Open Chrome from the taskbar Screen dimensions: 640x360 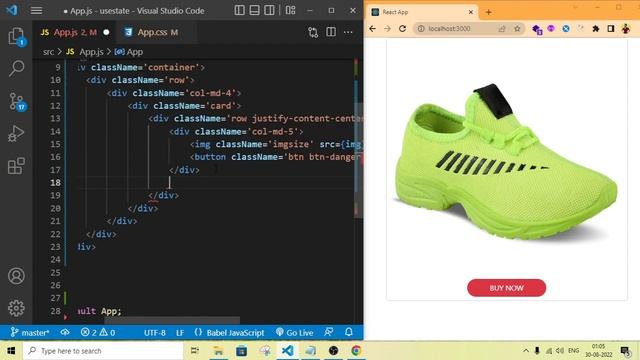tap(356, 351)
